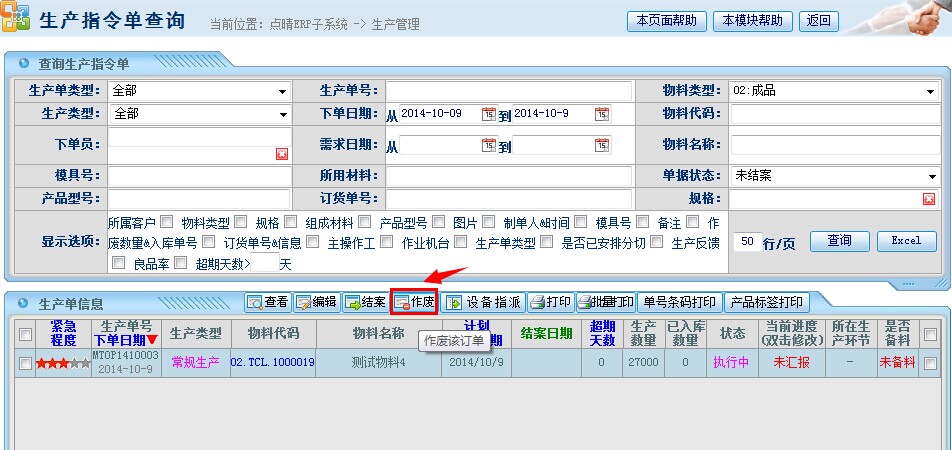952x450 pixels.
Task: Open calendar for 需求日期 end date
Action: [602, 145]
